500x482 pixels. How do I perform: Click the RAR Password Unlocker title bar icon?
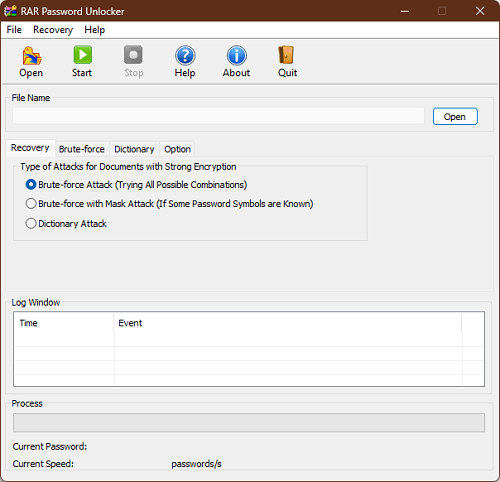10,11
